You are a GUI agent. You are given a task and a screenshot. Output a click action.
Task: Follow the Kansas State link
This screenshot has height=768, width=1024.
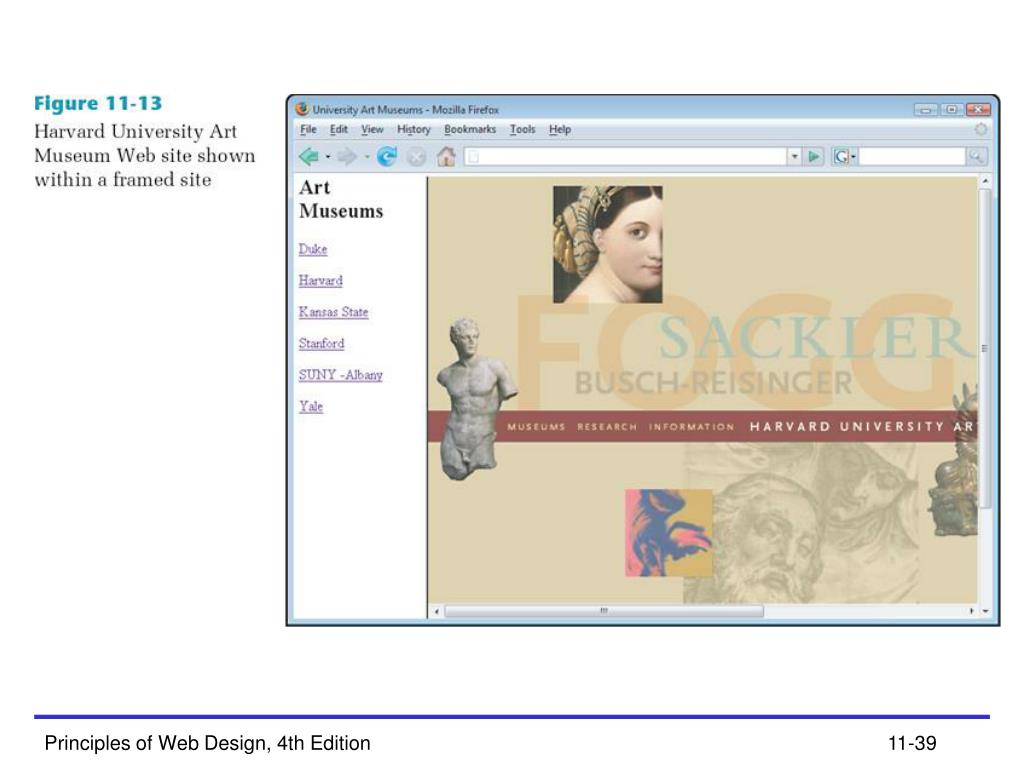334,312
